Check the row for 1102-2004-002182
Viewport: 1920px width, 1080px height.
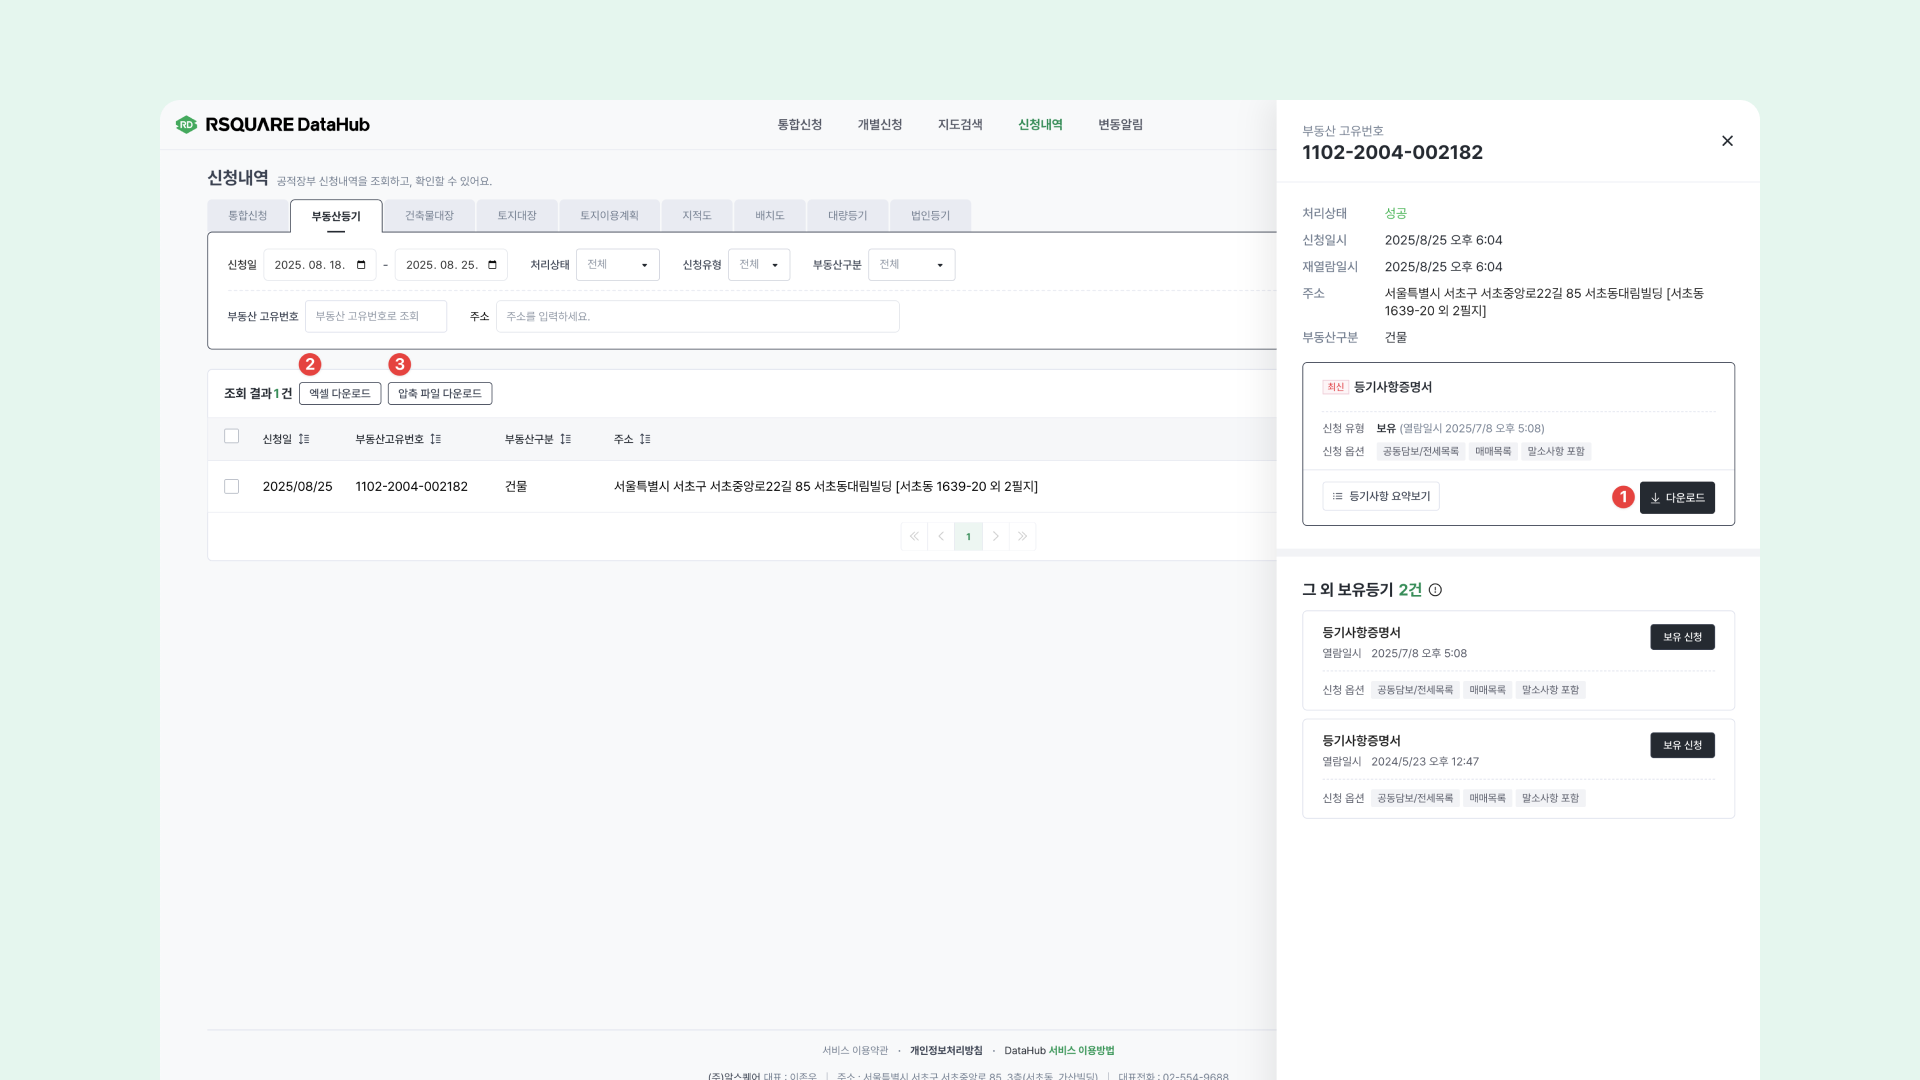pyautogui.click(x=232, y=487)
